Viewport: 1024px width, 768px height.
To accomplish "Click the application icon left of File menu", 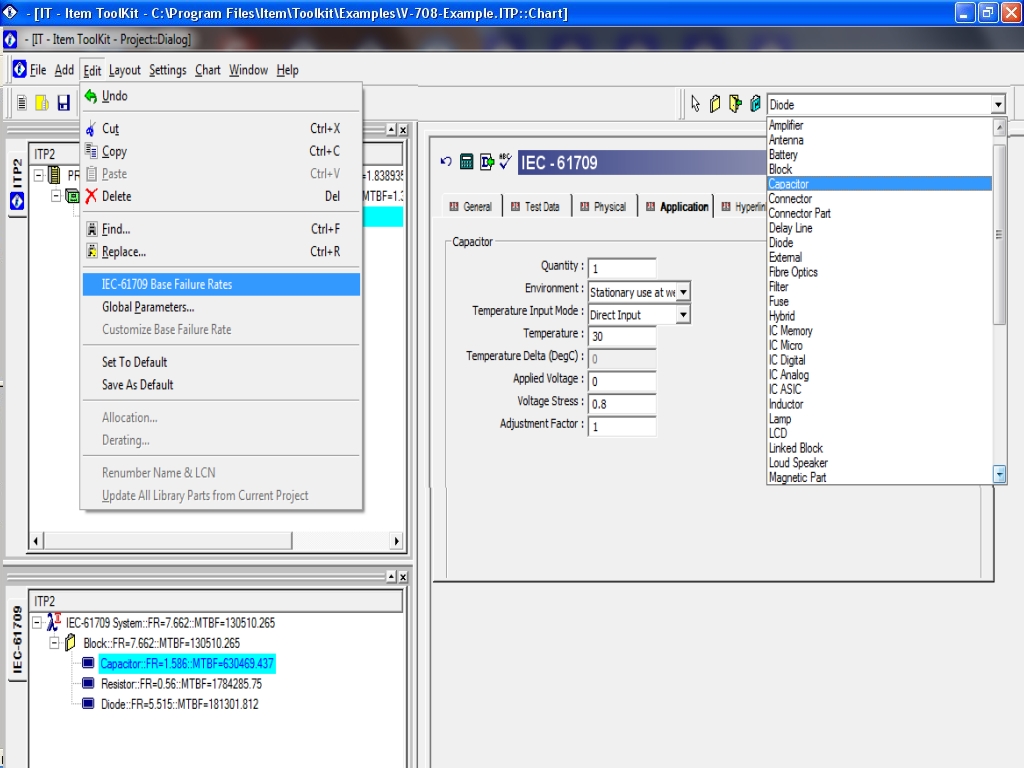I will [x=20, y=69].
